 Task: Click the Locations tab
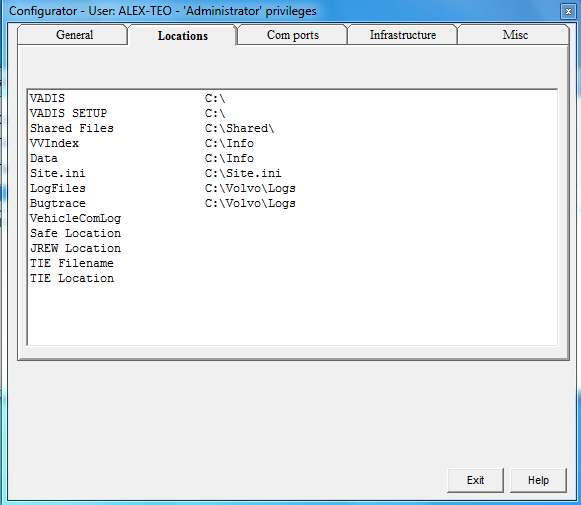click(182, 36)
